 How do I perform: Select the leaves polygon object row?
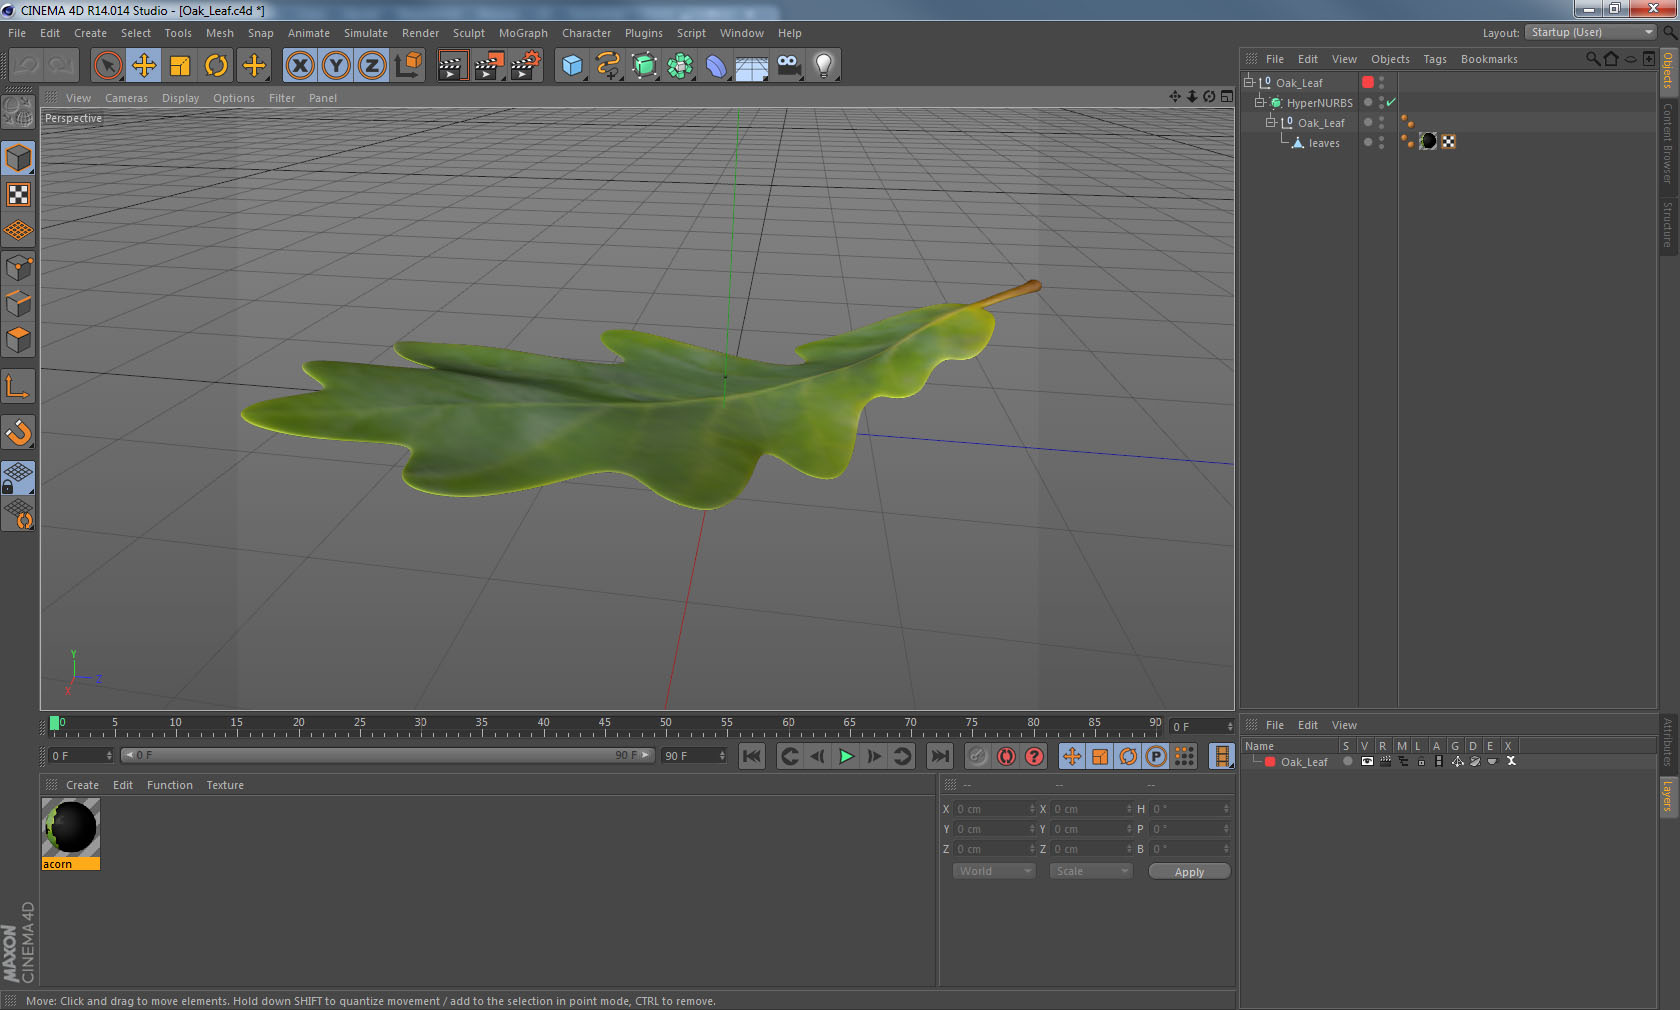coord(1324,143)
